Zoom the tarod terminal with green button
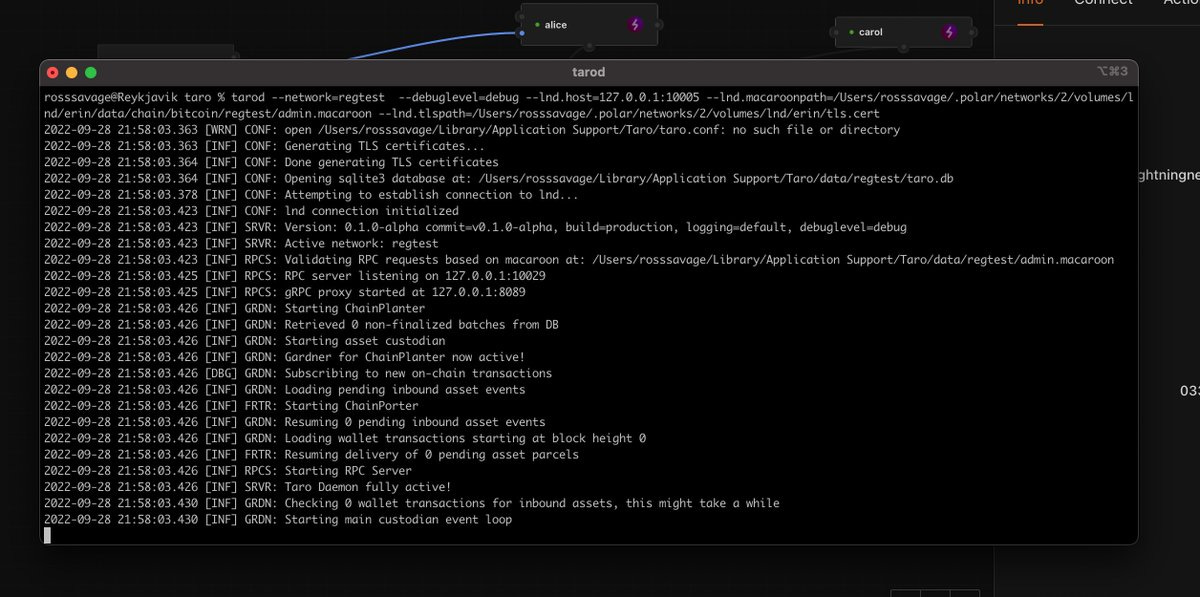 pyautogui.click(x=91, y=72)
